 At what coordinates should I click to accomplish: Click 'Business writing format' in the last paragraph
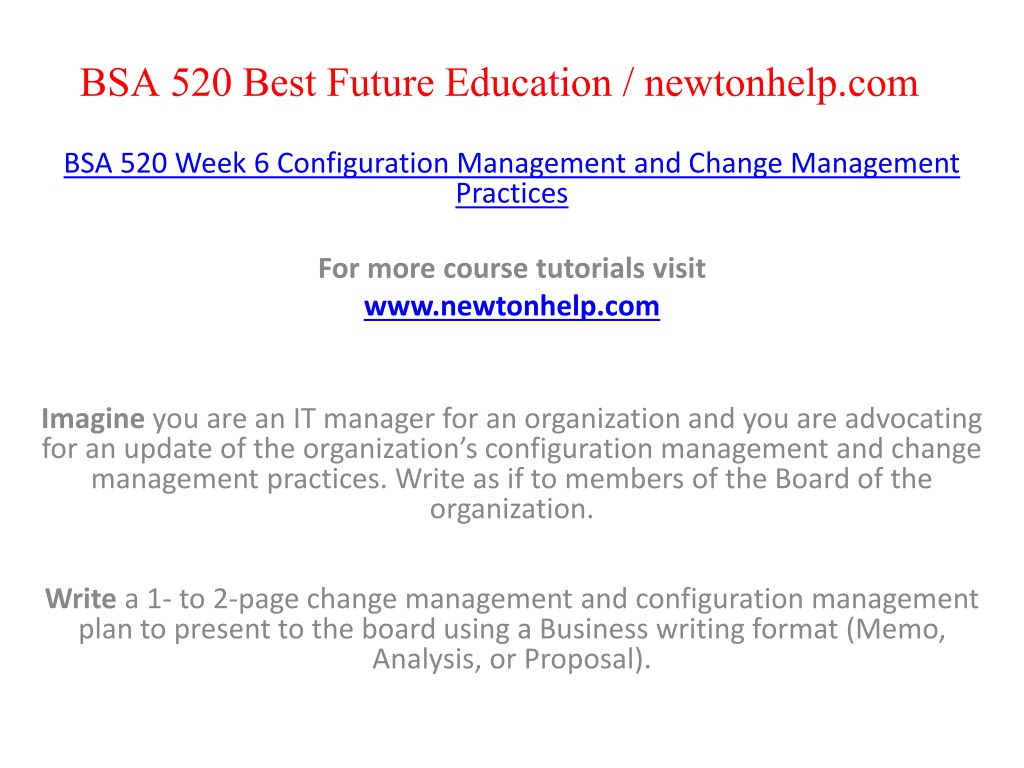click(x=688, y=630)
